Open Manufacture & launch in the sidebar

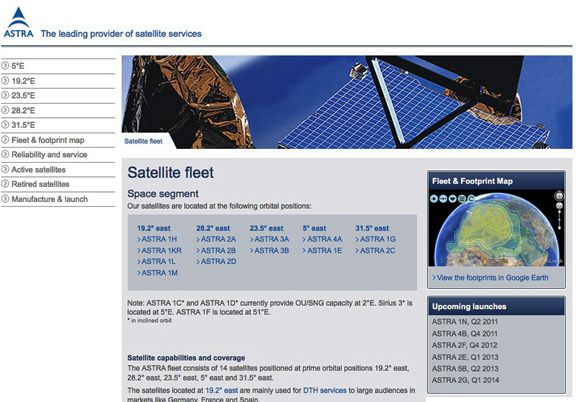pyautogui.click(x=58, y=199)
